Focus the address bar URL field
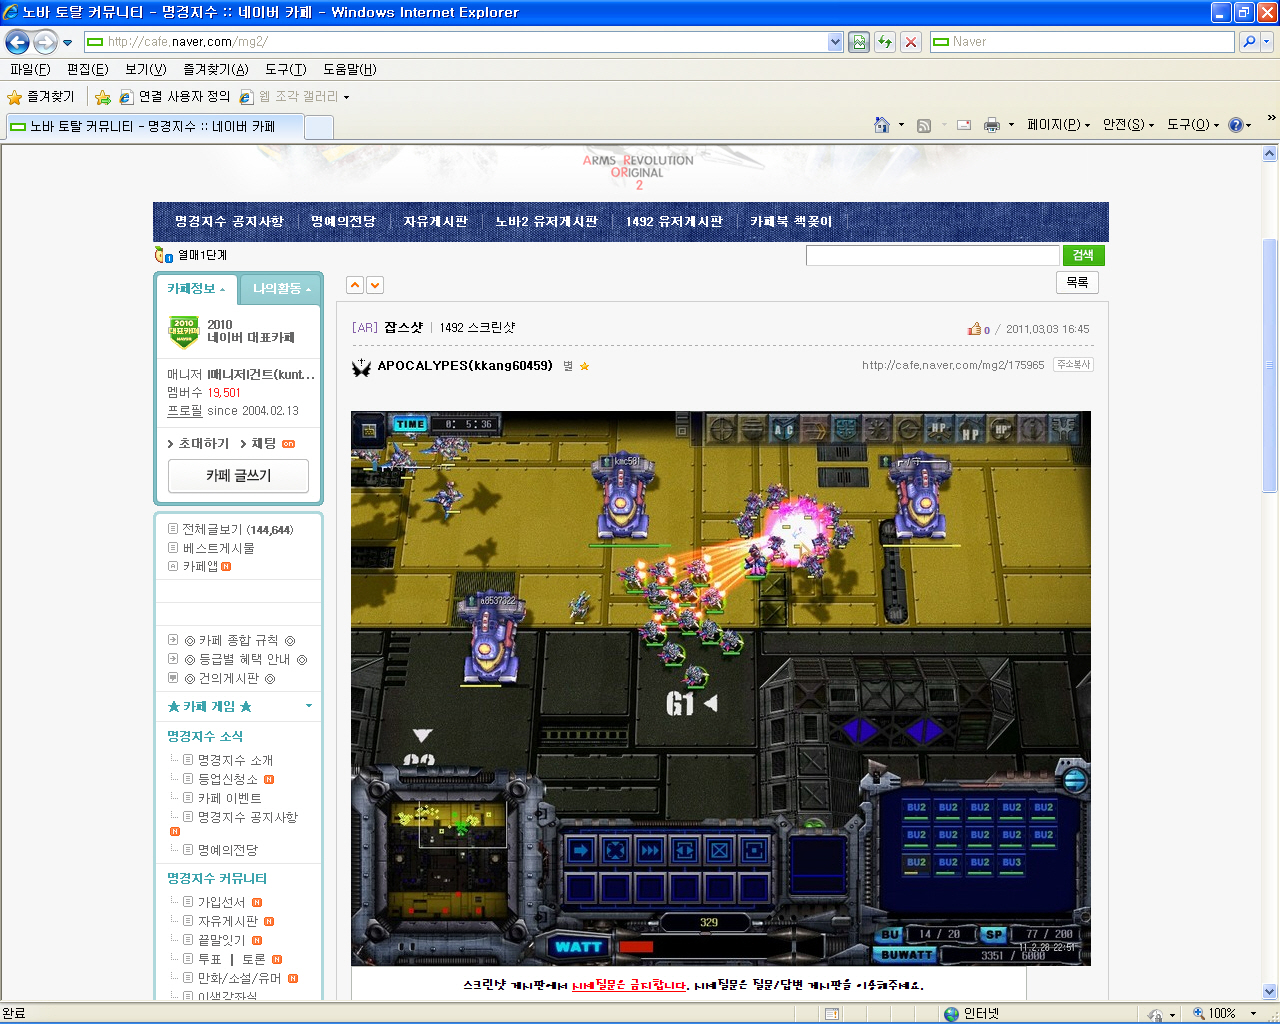This screenshot has width=1280, height=1024. 456,42
